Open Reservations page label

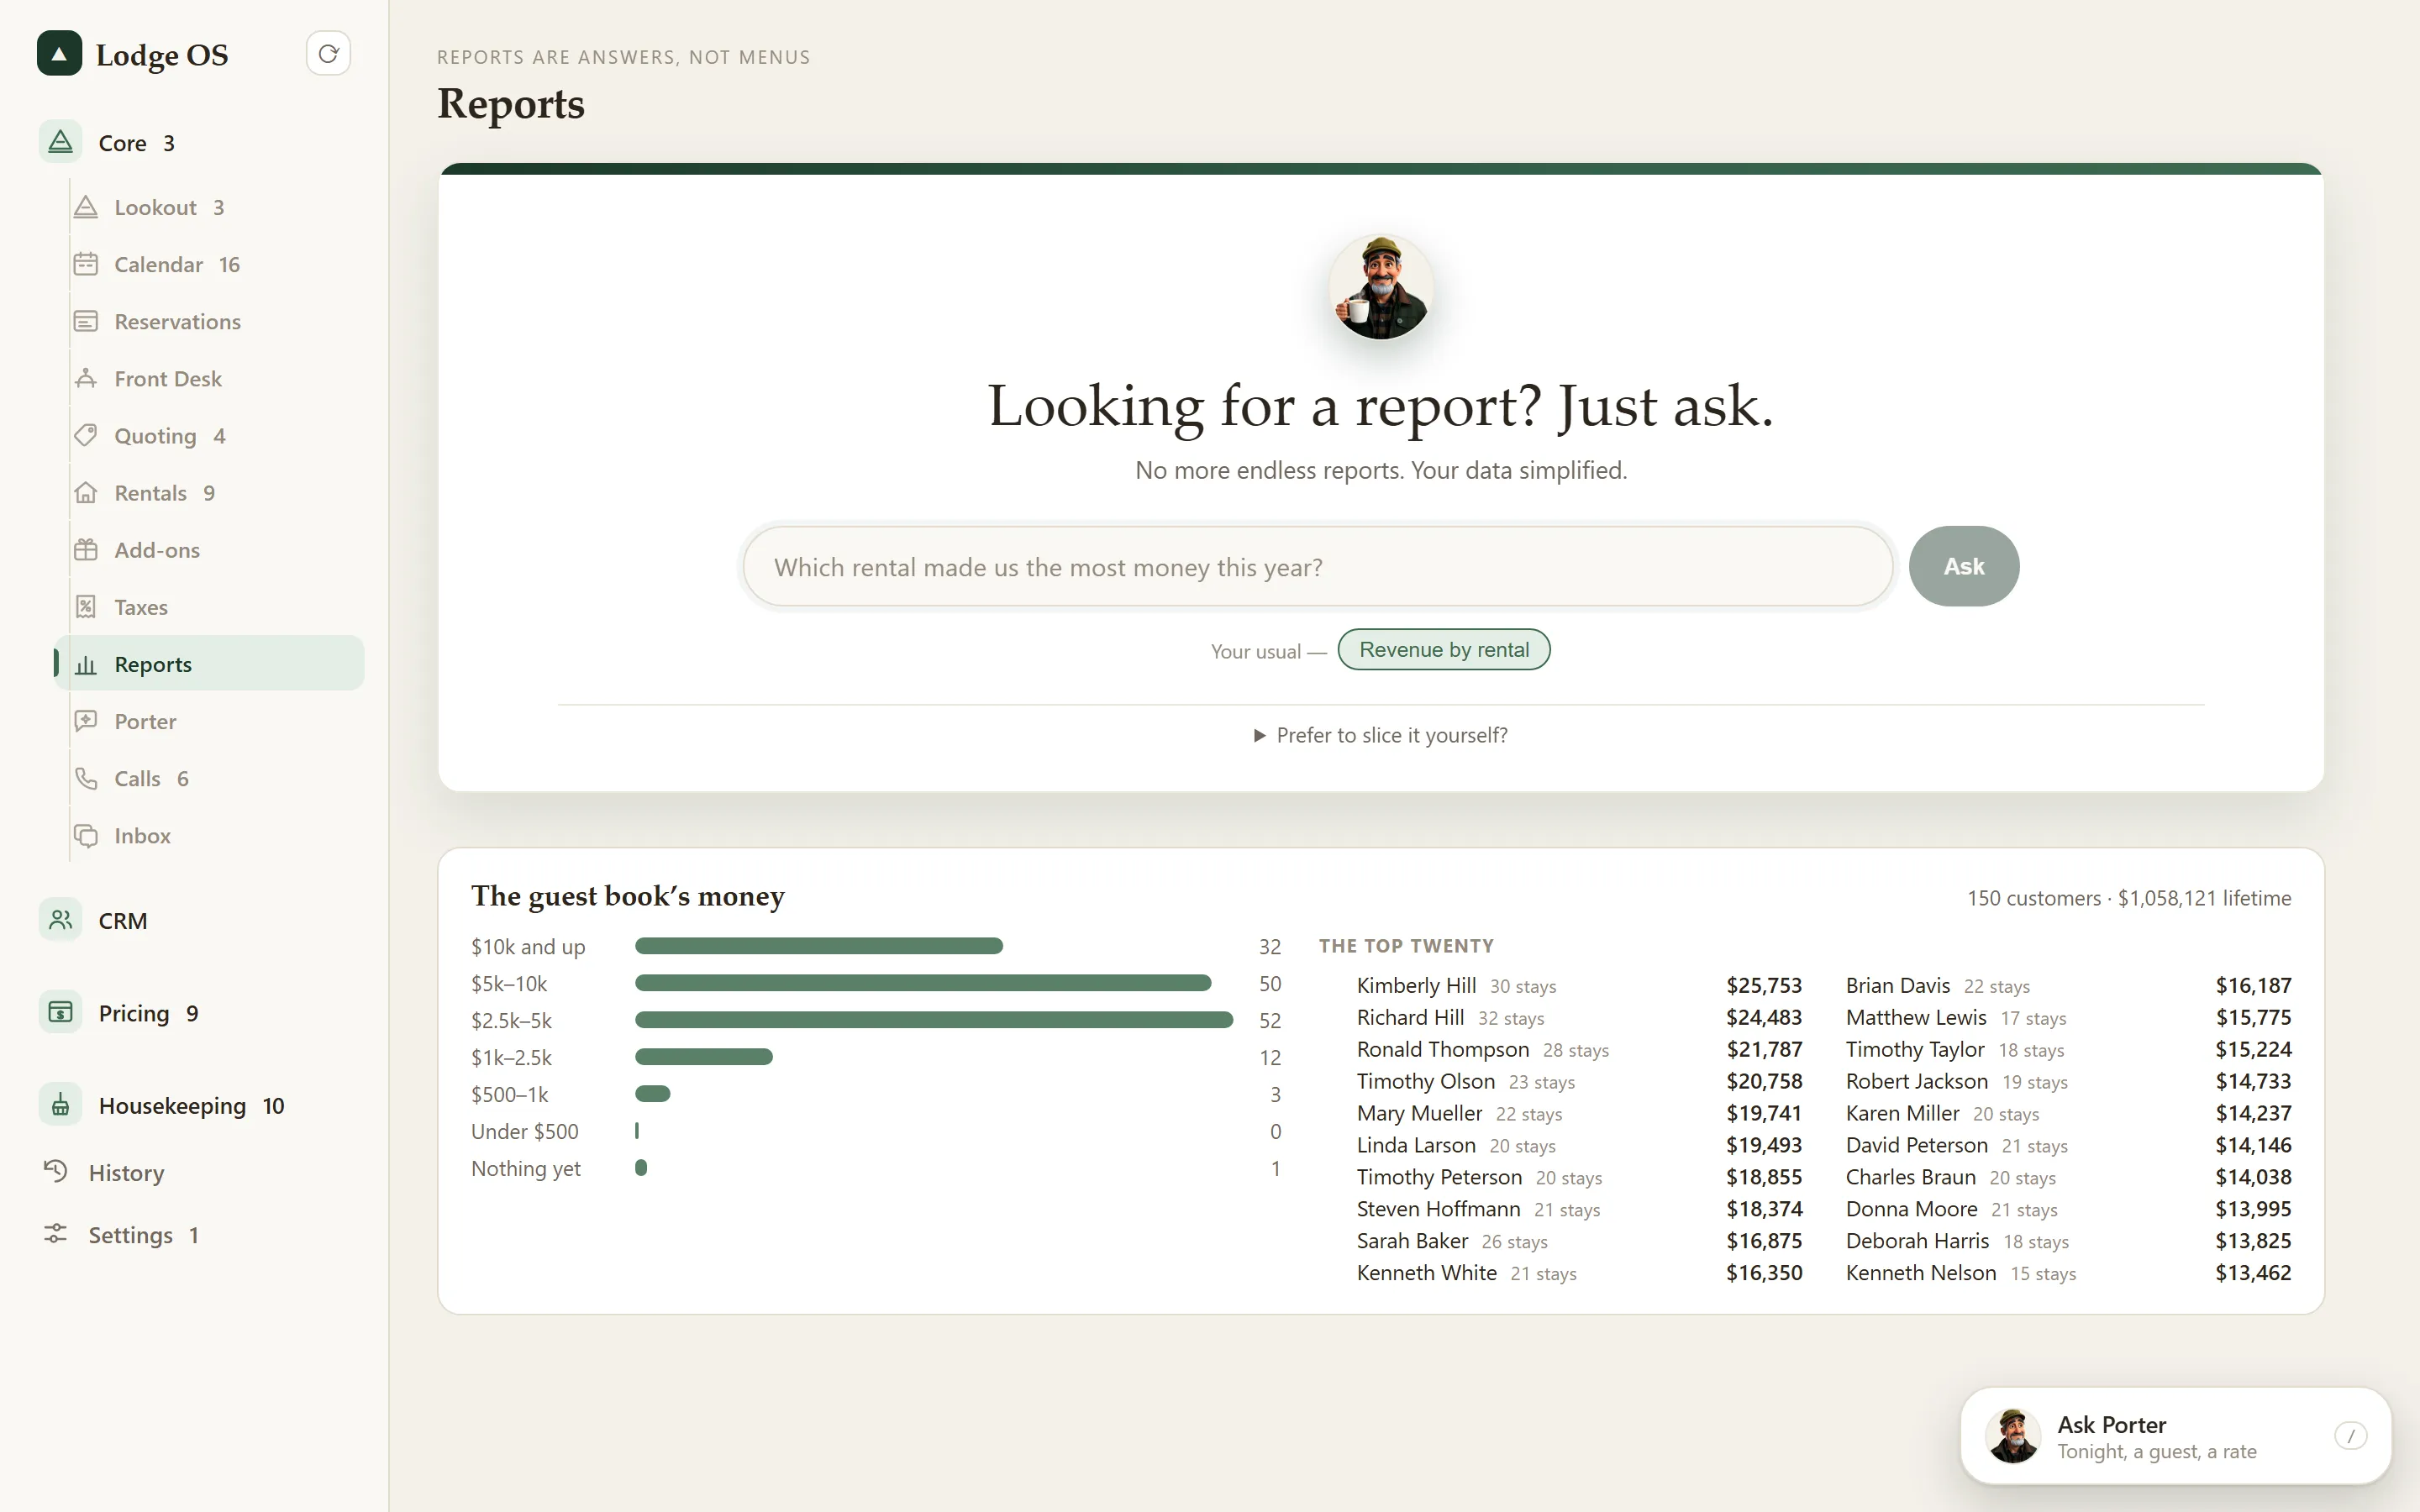coord(177,321)
